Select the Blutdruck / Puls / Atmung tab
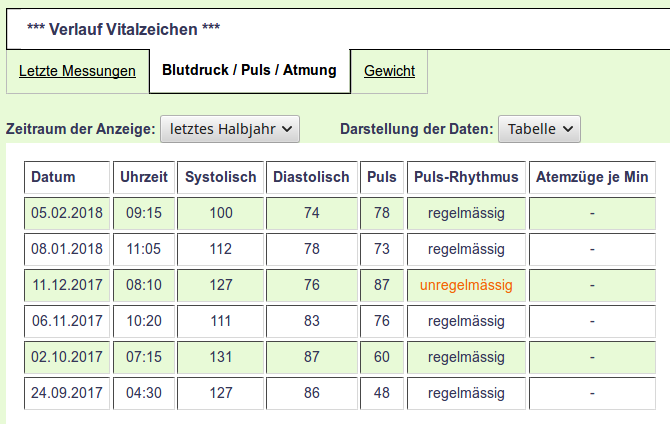670x424 pixels. click(x=250, y=70)
